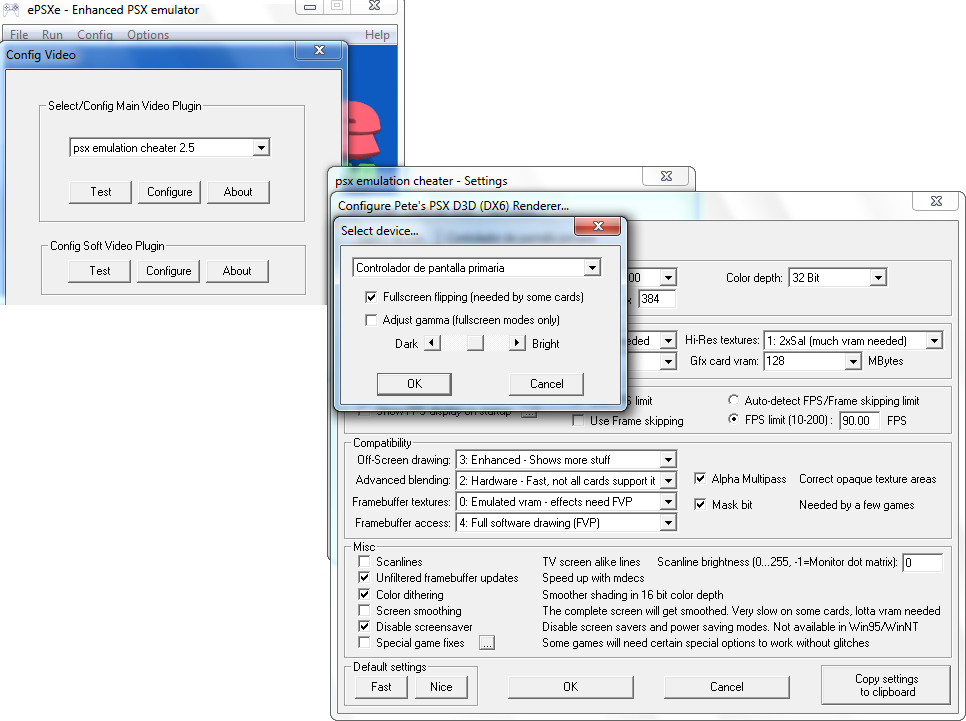This screenshot has width=966, height=721.
Task: Click About for soft video plugin
Action: coord(237,271)
